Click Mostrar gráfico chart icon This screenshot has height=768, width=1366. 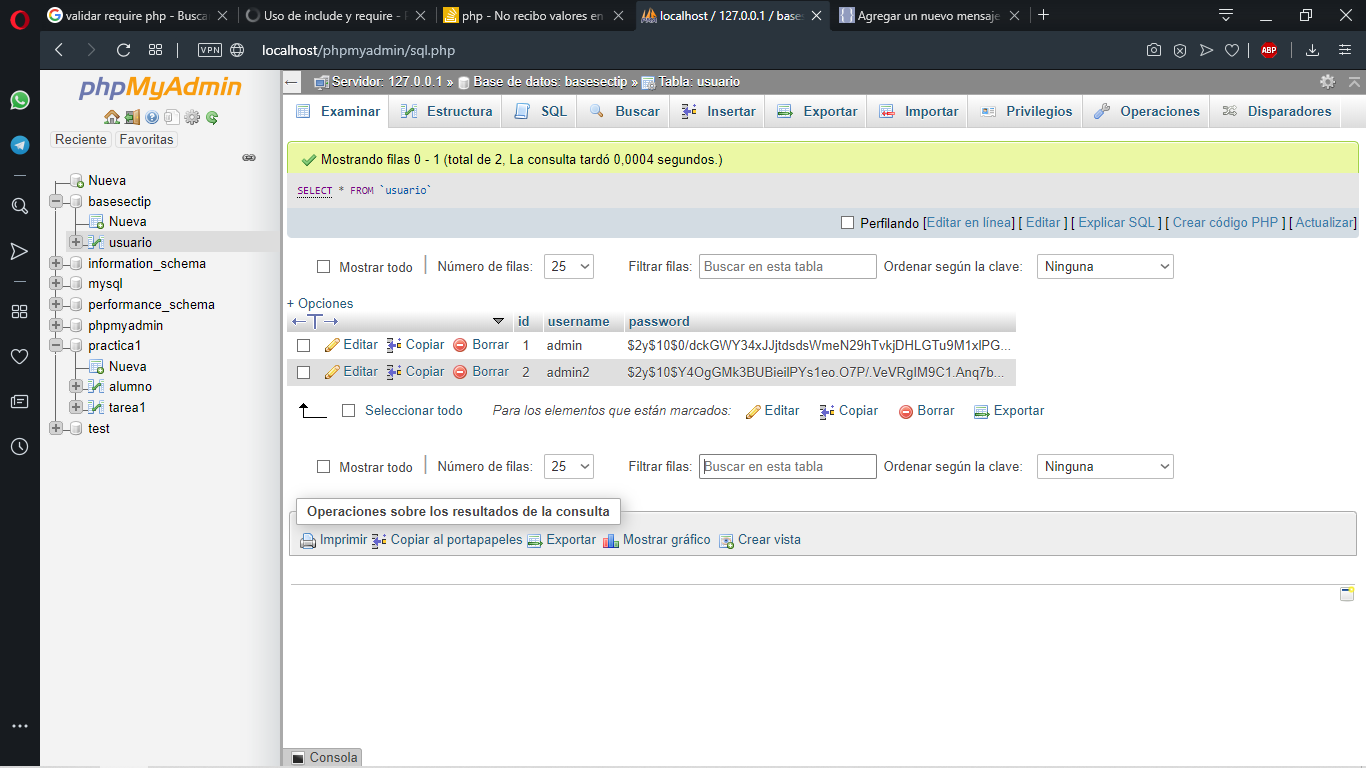[x=611, y=541]
